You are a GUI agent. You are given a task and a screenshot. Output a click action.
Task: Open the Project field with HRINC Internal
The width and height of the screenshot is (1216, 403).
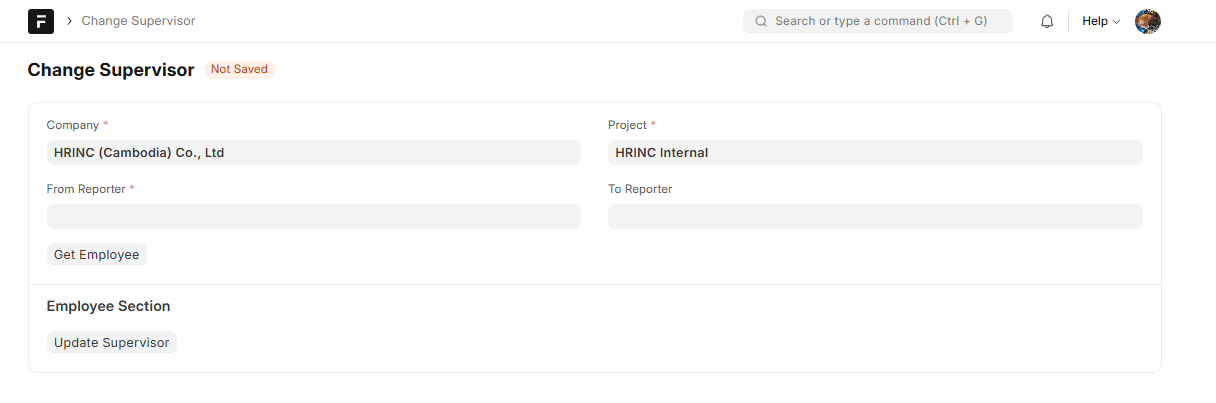click(874, 153)
